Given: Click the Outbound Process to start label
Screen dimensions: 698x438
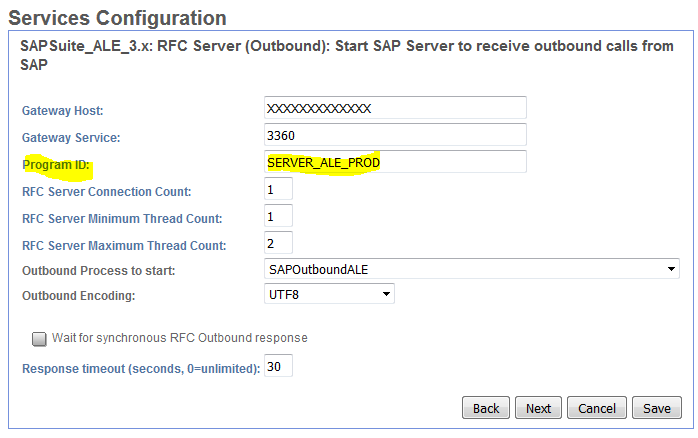Looking at the screenshot, I should [x=99, y=271].
